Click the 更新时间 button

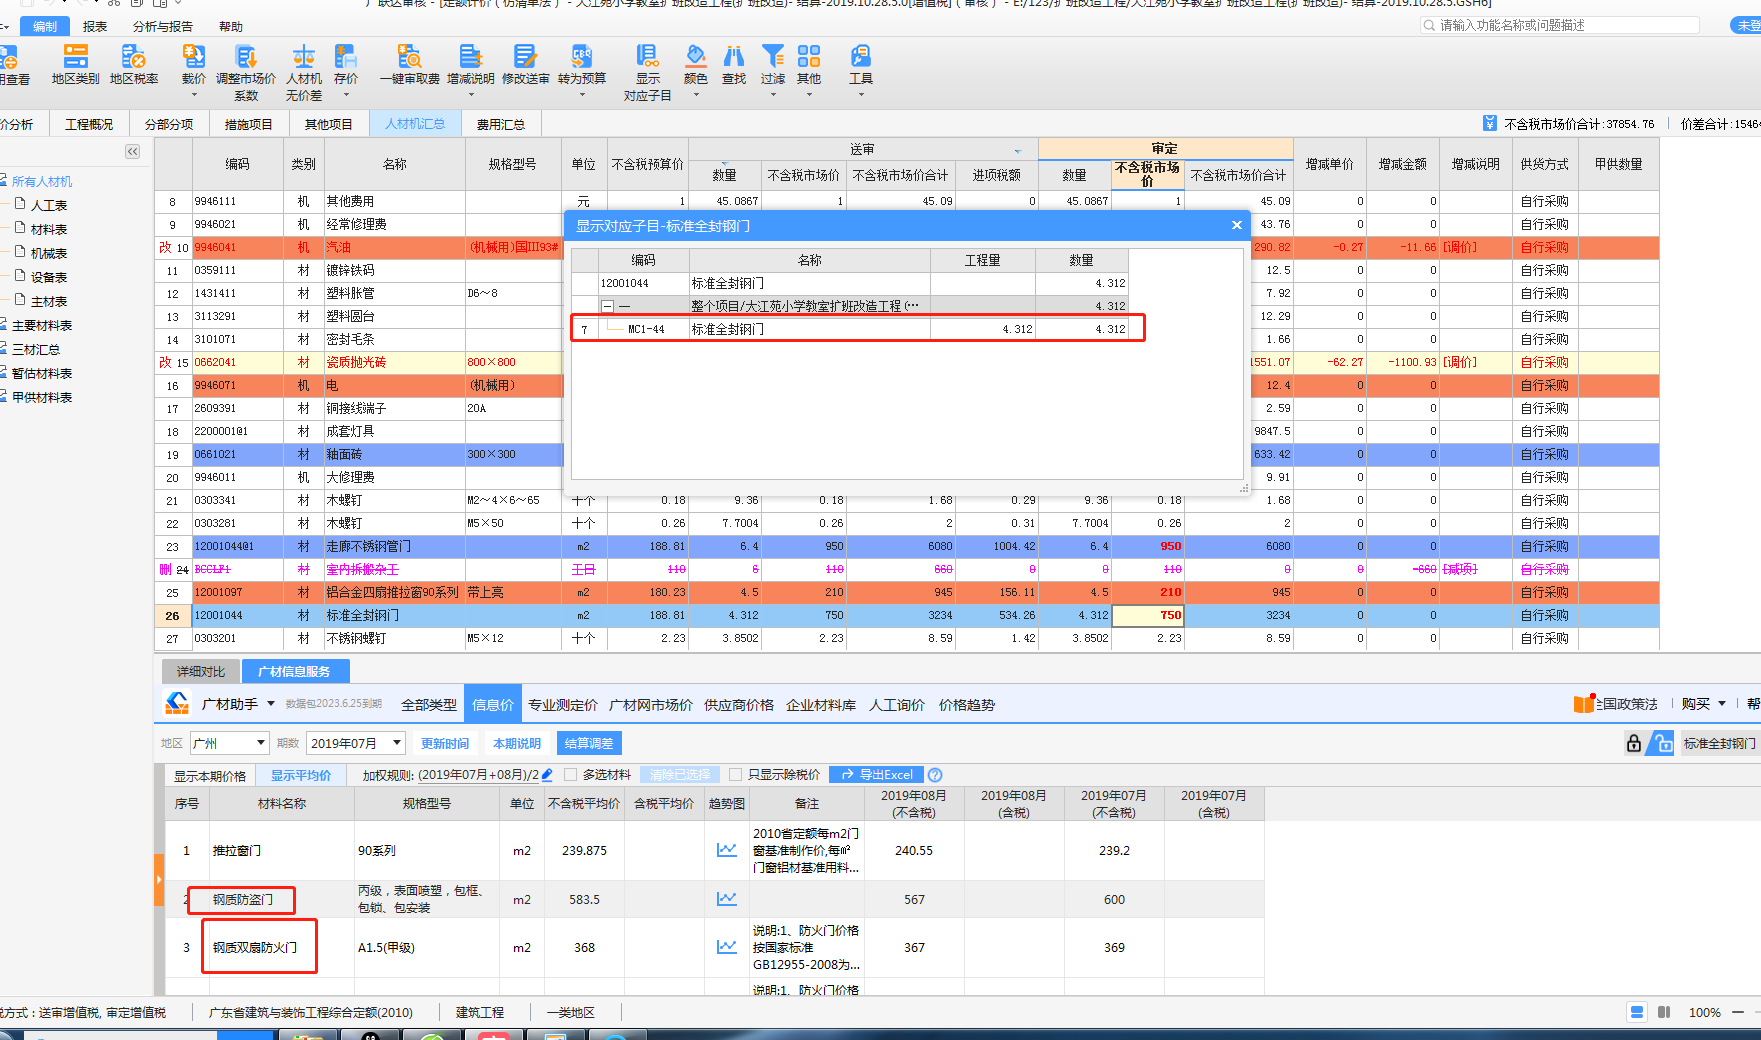pyautogui.click(x=445, y=743)
